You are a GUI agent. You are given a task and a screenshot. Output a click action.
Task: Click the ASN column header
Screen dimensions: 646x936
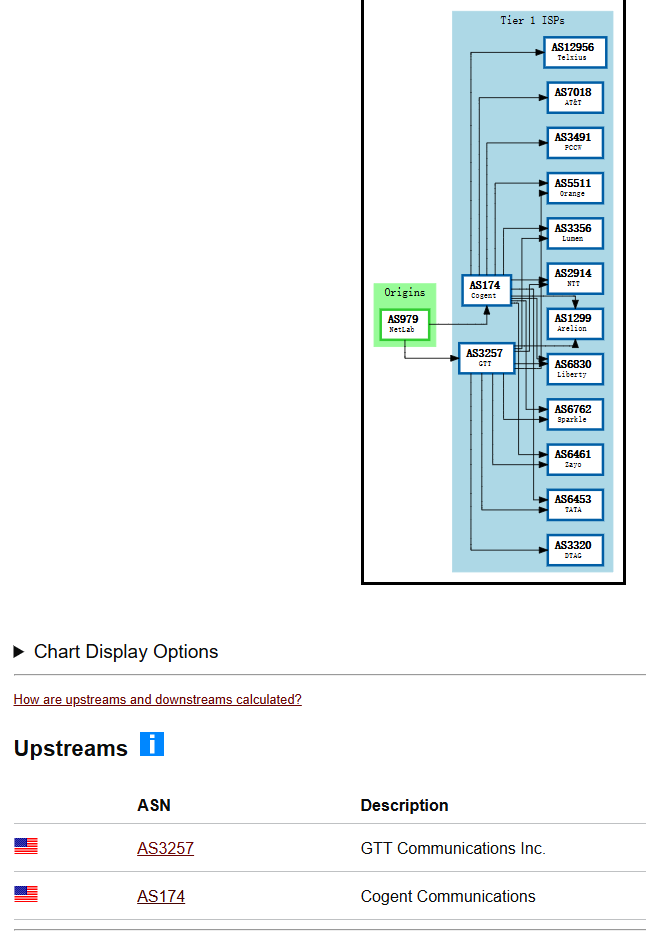pyautogui.click(x=154, y=805)
